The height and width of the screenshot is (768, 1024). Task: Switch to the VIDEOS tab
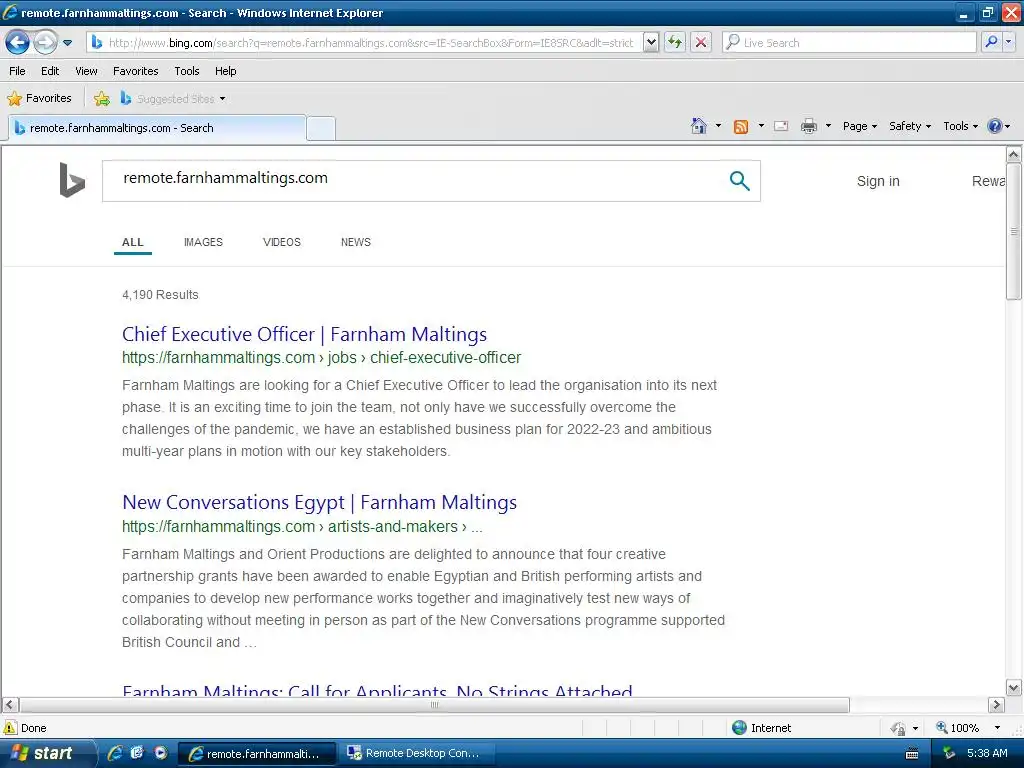pyautogui.click(x=281, y=242)
